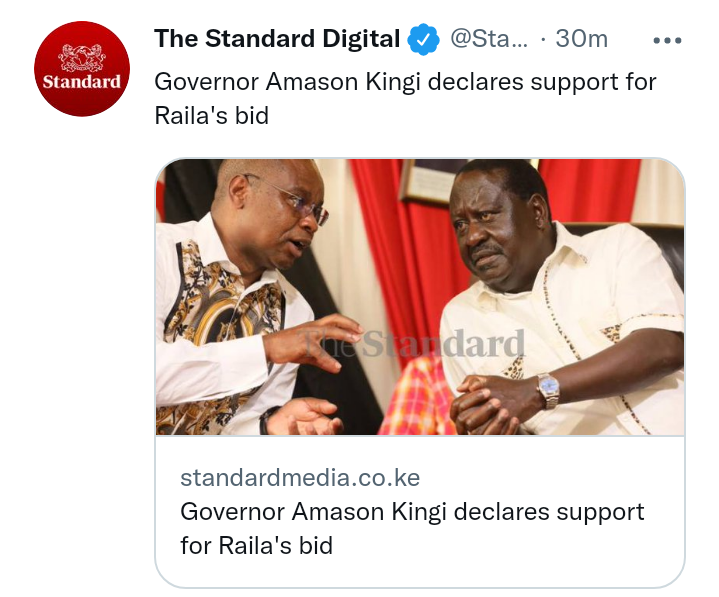Click the blank area below the card headline
719x597 pixels.
tap(420, 573)
